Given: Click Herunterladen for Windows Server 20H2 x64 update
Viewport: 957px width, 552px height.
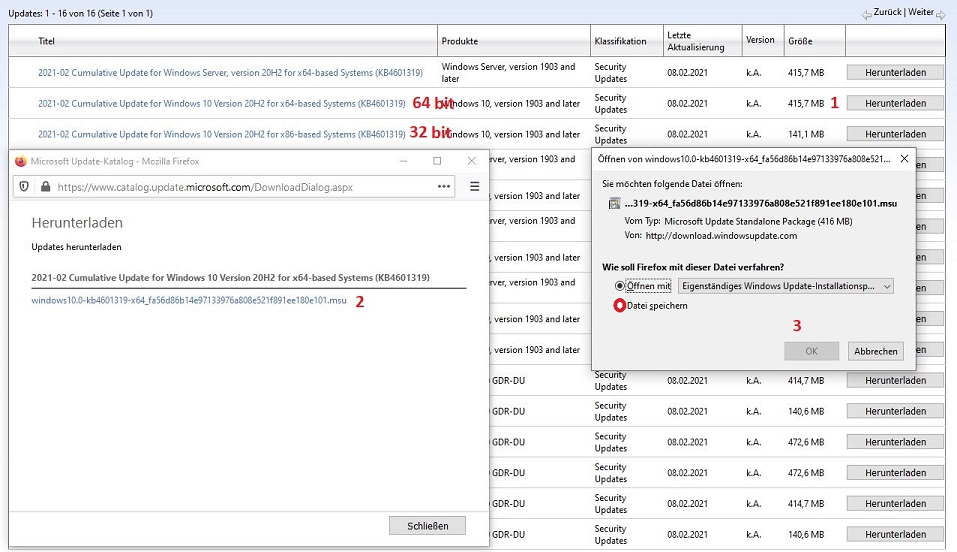Looking at the screenshot, I should coord(895,73).
